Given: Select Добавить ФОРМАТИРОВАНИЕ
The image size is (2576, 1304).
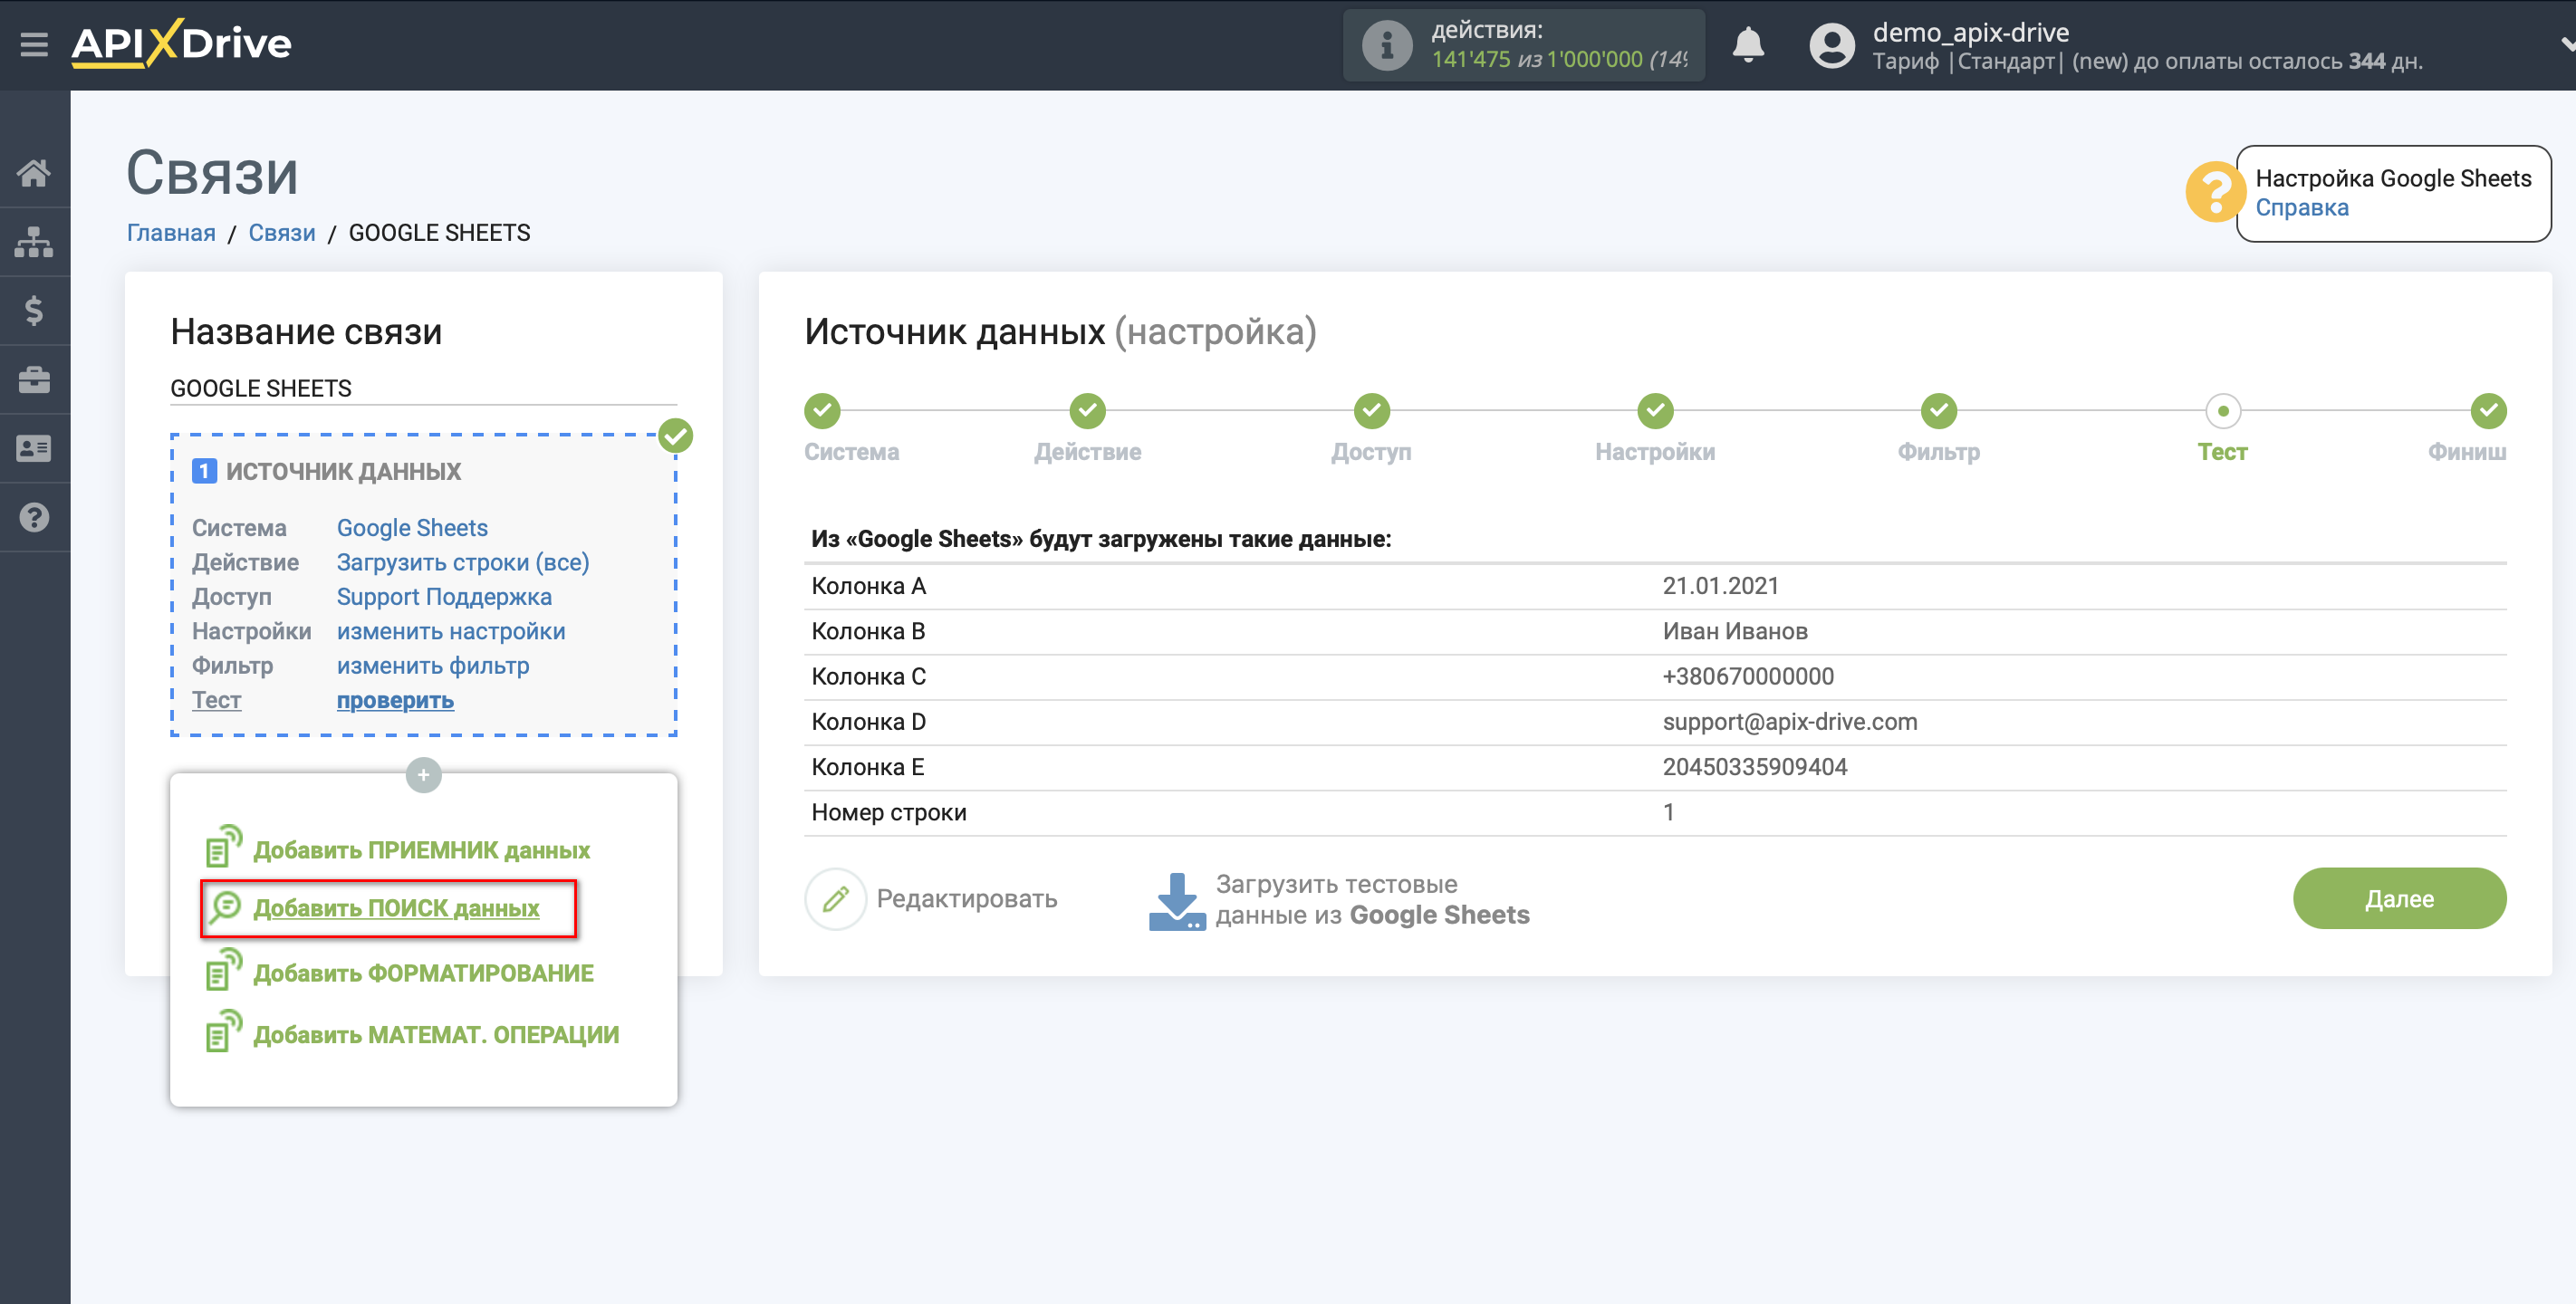Looking at the screenshot, I should point(423,973).
